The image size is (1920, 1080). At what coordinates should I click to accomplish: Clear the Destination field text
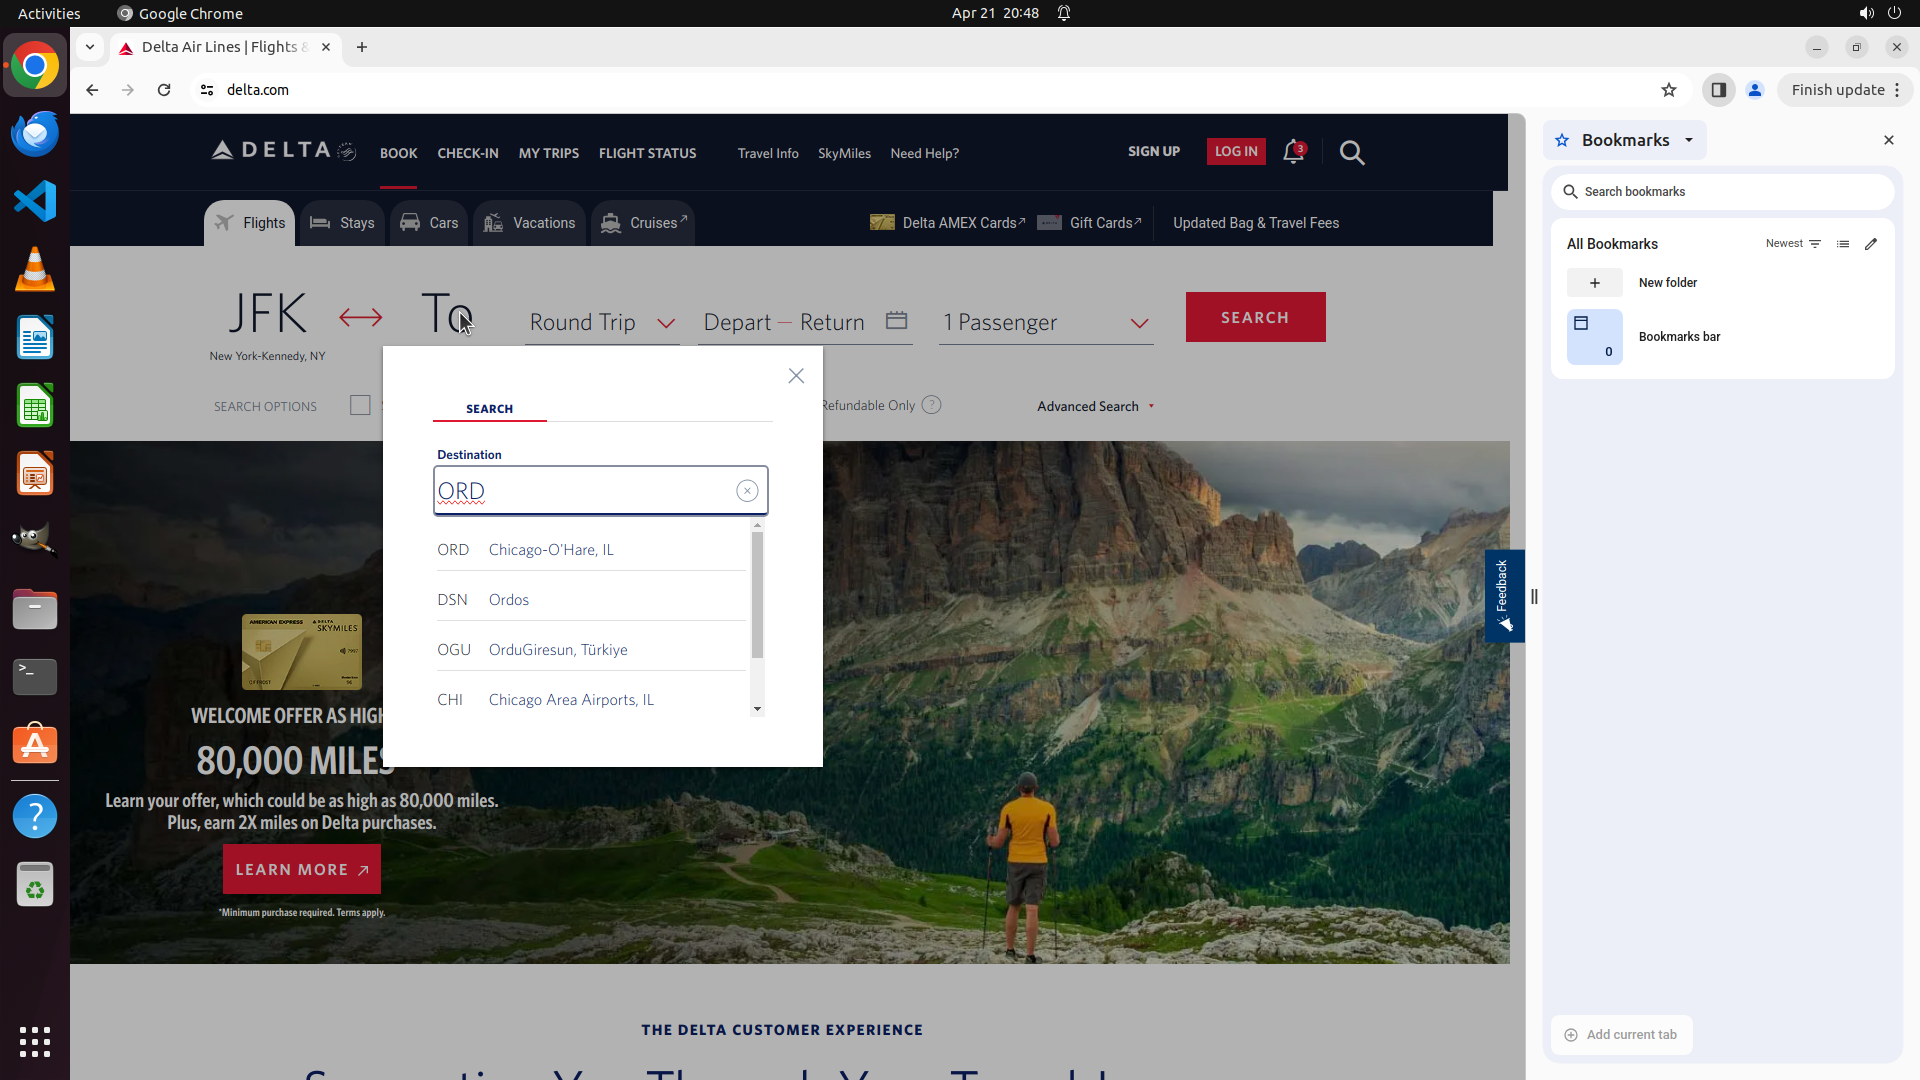point(747,491)
